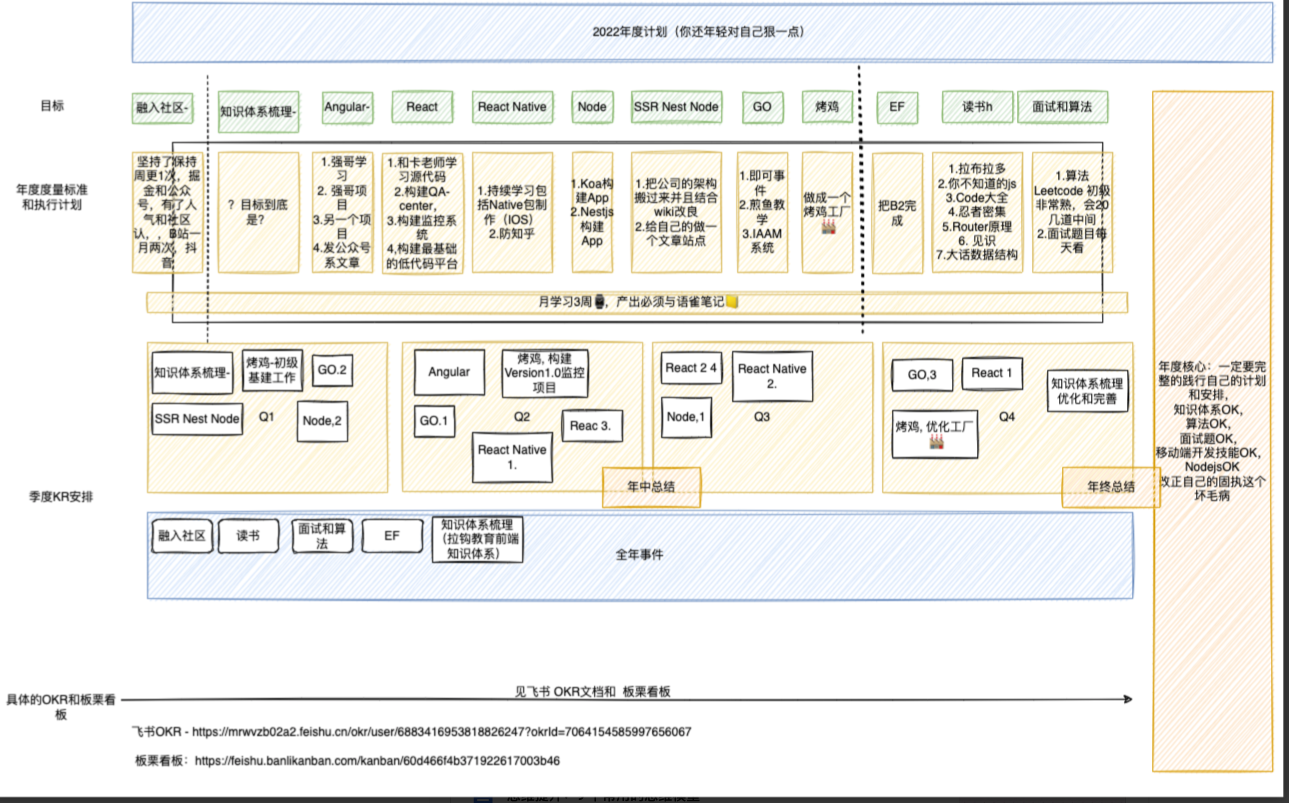Click the EF box in 全年事件

tap(392, 536)
